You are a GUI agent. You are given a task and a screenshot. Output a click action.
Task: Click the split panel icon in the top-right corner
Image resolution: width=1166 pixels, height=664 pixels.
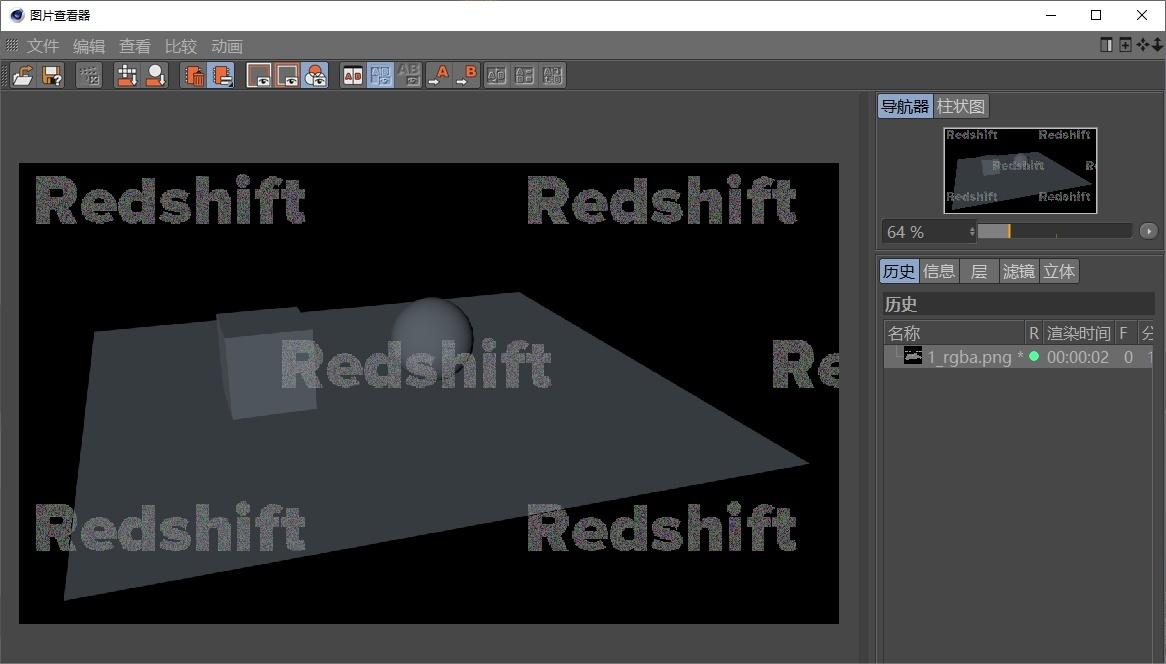1107,45
